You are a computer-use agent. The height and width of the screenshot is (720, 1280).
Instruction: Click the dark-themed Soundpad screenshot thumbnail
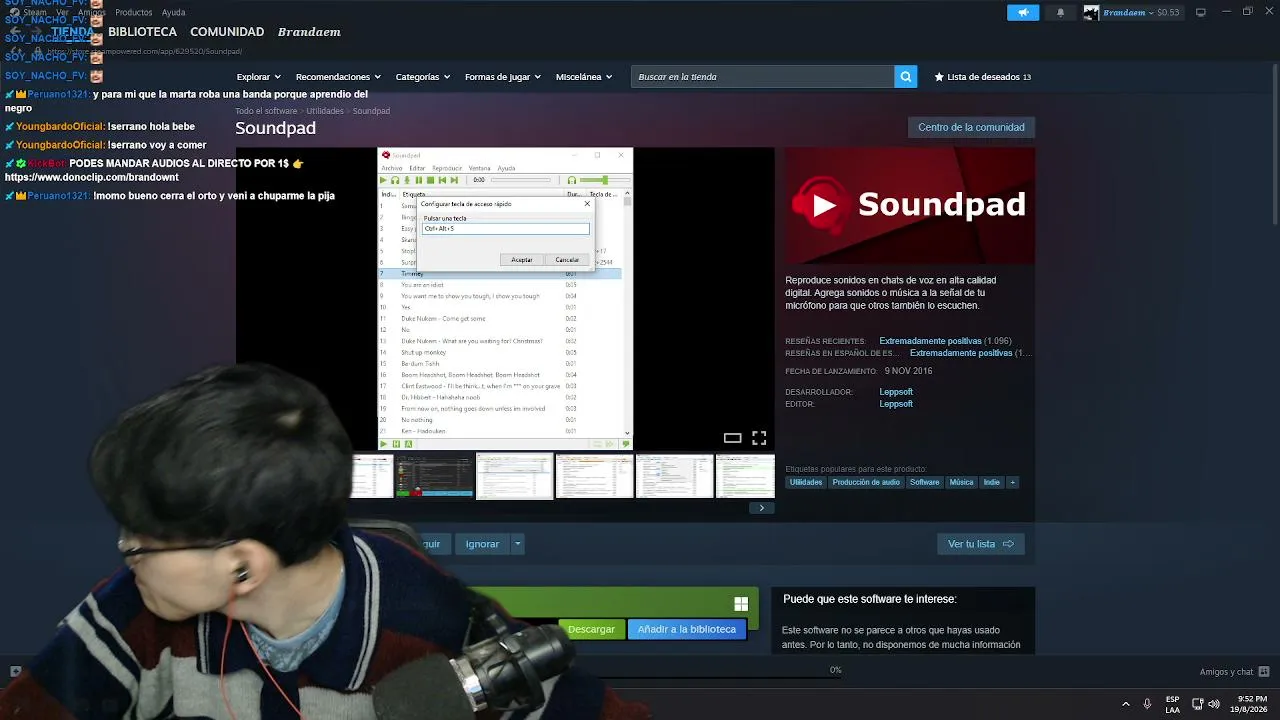434,476
